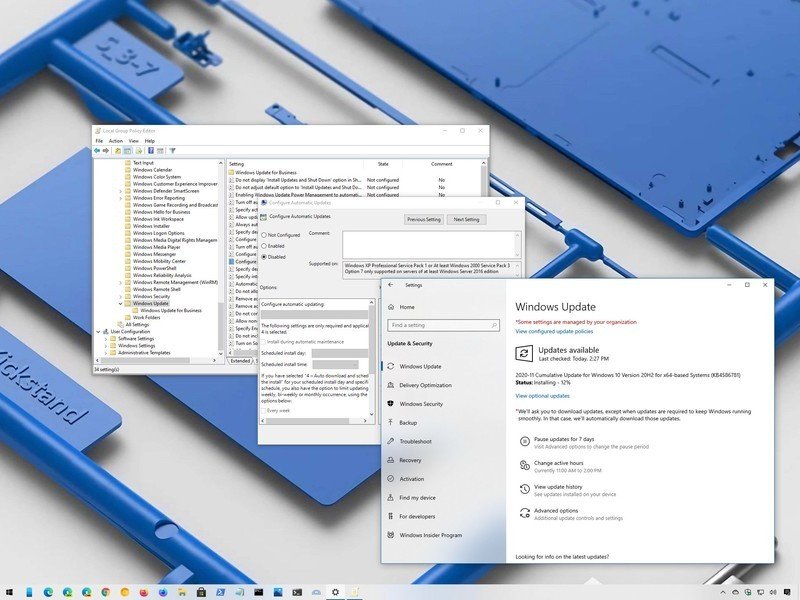Image resolution: width=800 pixels, height=600 pixels.
Task: Click View optional updates link
Action: [x=542, y=396]
